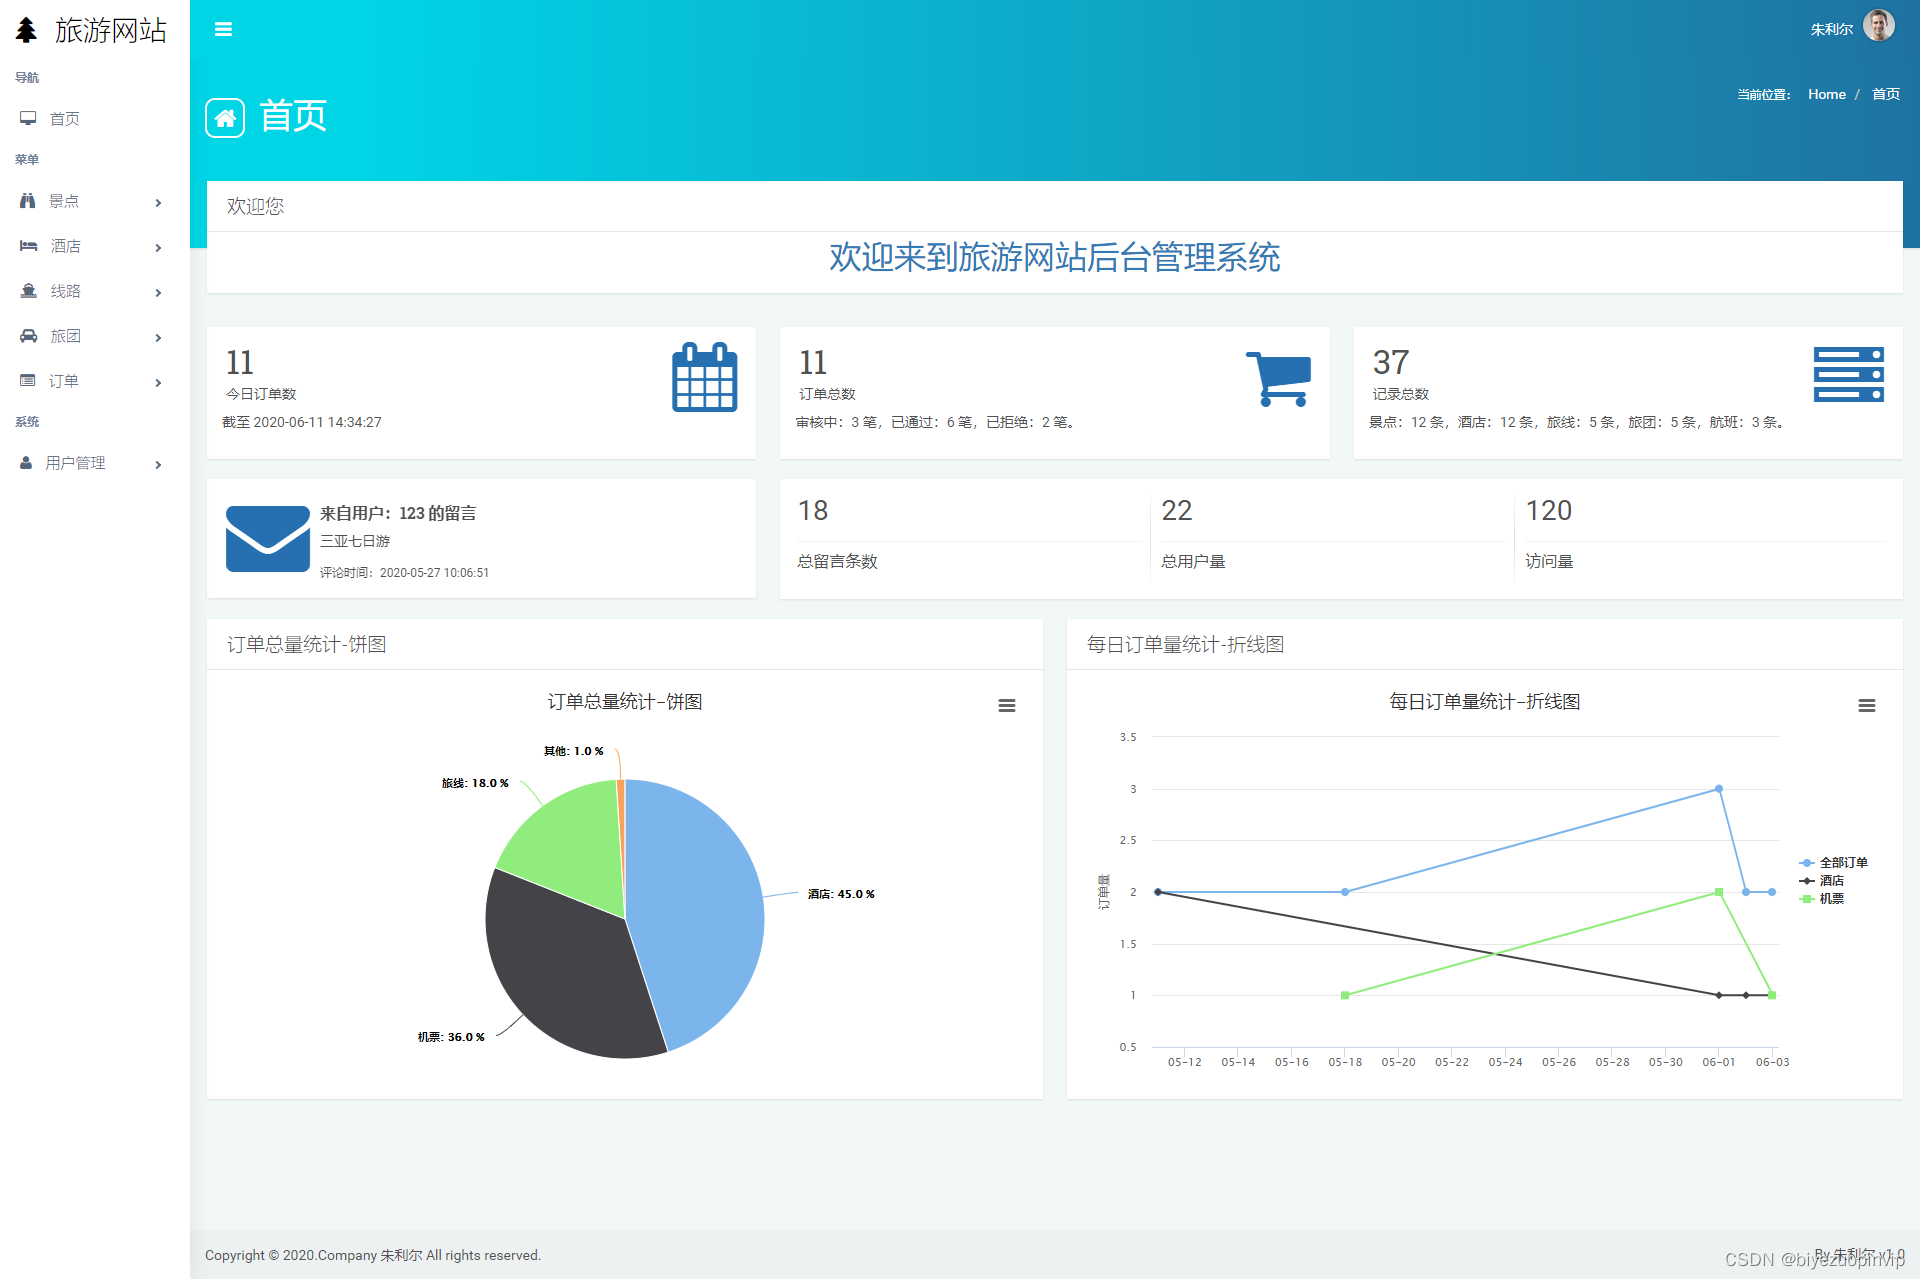Select 首页 in the sidebar menu
The image size is (1920, 1279).
pos(64,118)
